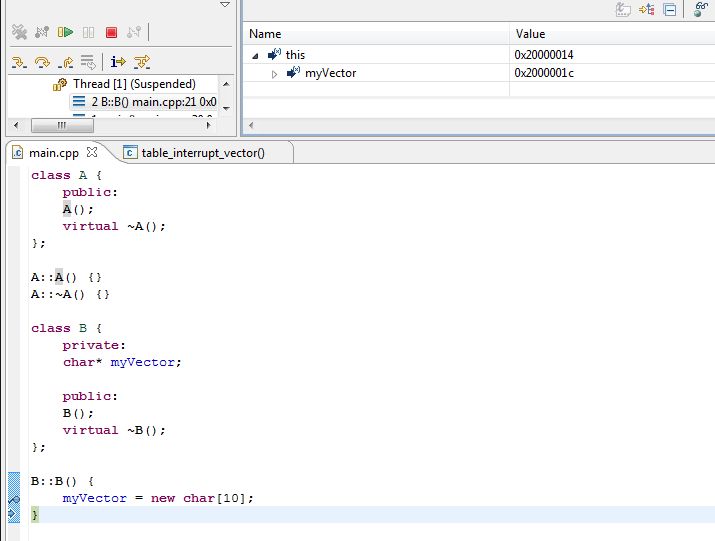This screenshot has width=715, height=541.
Task: Collapse the 'this' variable node
Action: click(x=255, y=55)
